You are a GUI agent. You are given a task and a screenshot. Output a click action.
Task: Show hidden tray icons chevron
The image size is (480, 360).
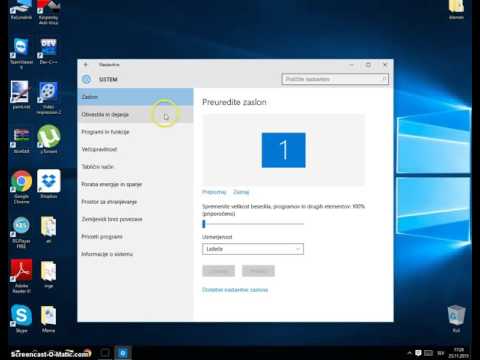409,353
